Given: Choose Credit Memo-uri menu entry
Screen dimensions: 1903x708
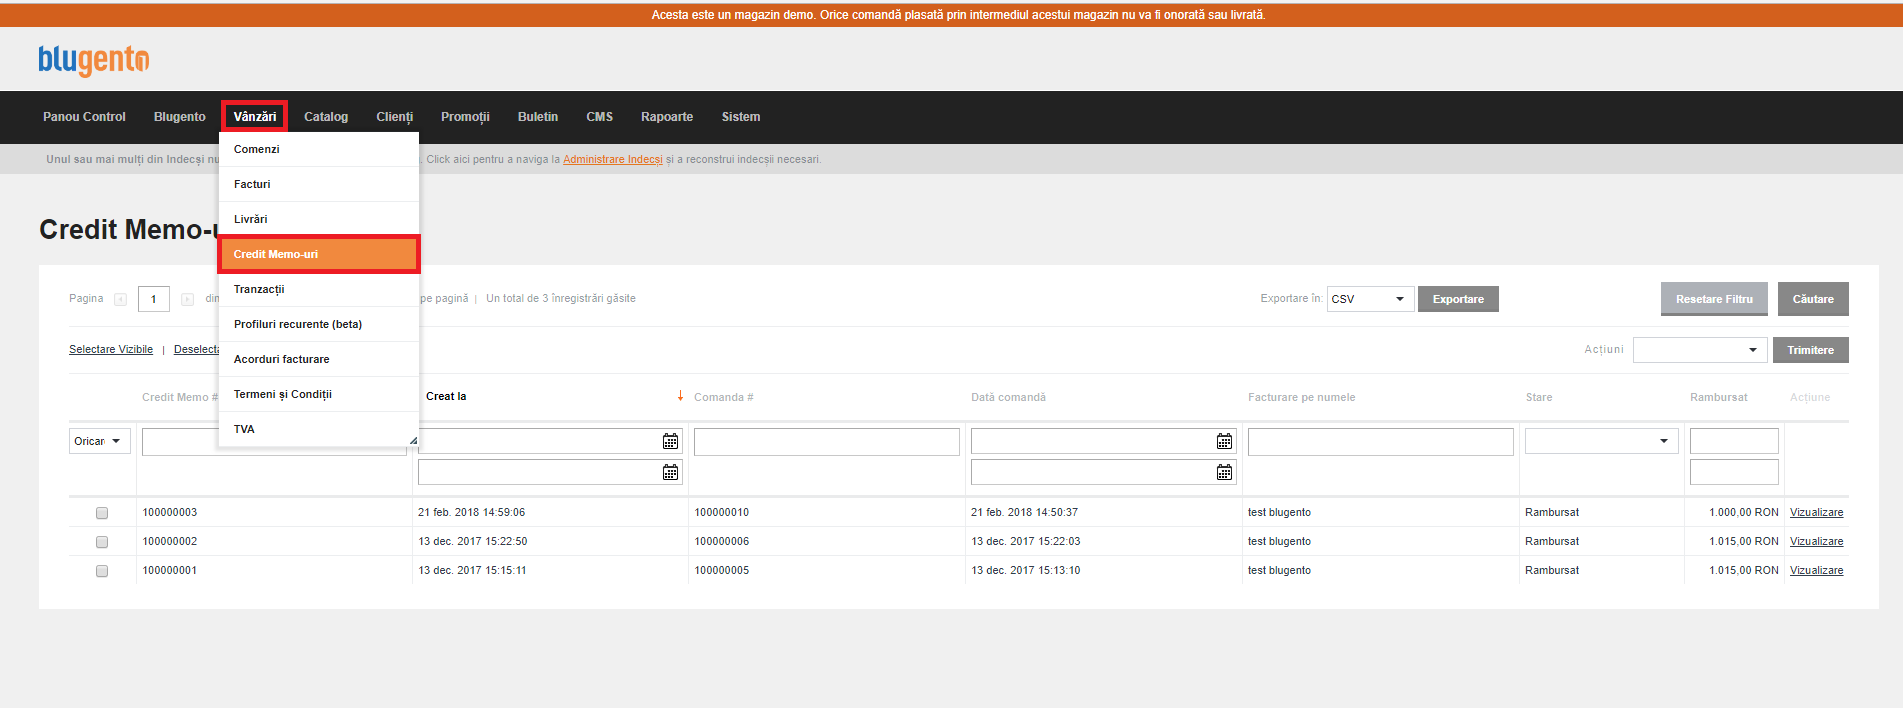Looking at the screenshot, I should point(319,254).
